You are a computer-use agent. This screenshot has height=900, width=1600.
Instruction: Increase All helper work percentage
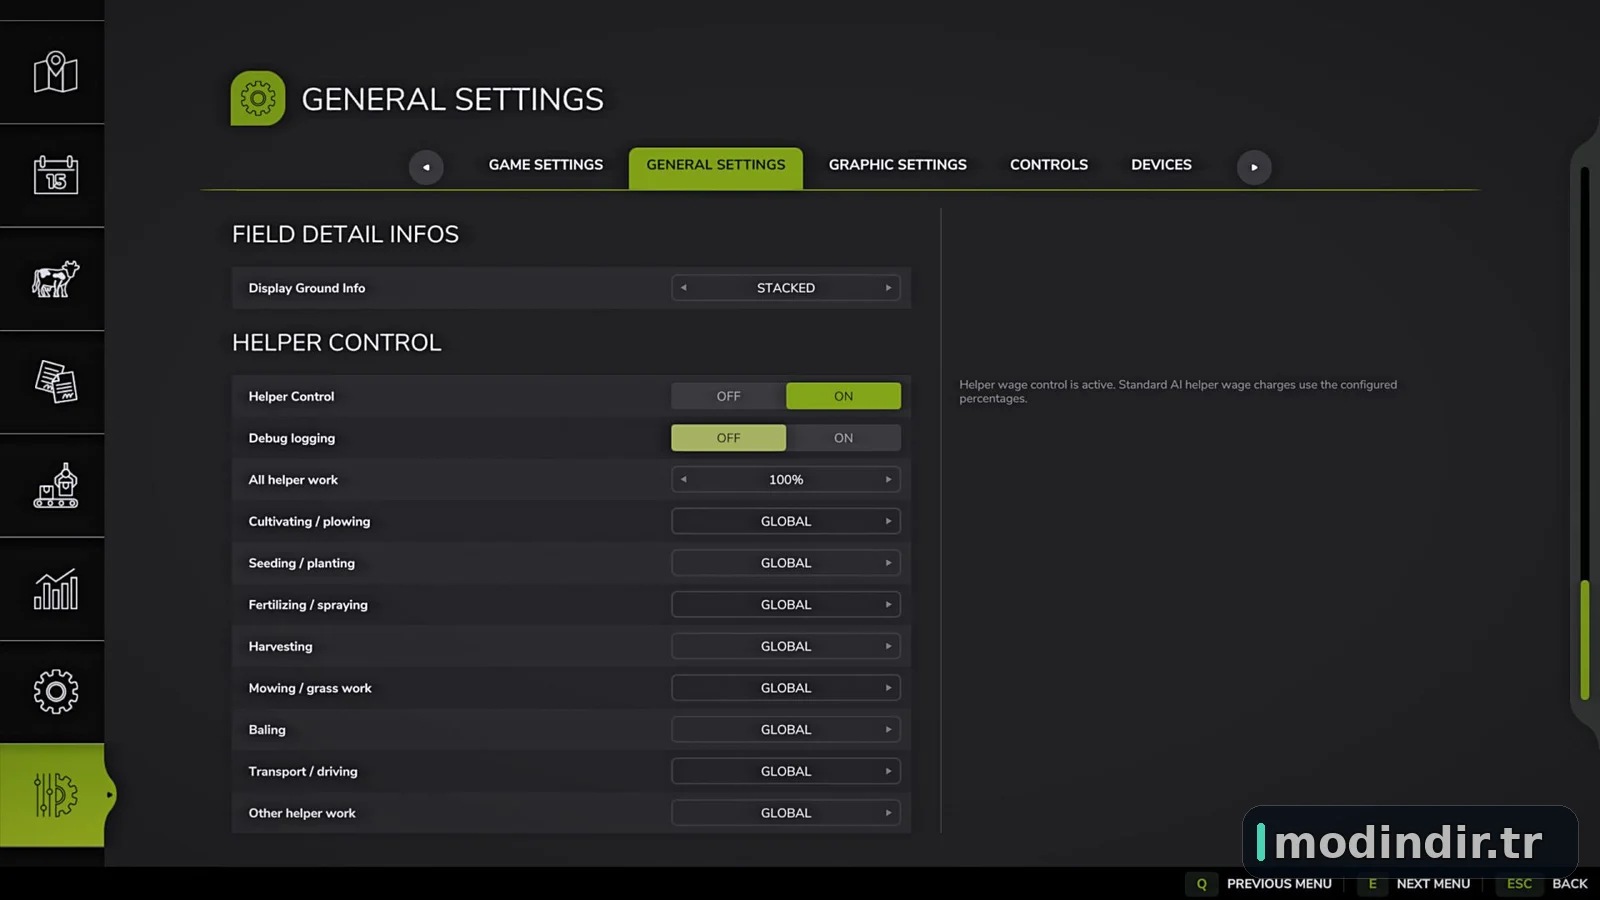(888, 480)
